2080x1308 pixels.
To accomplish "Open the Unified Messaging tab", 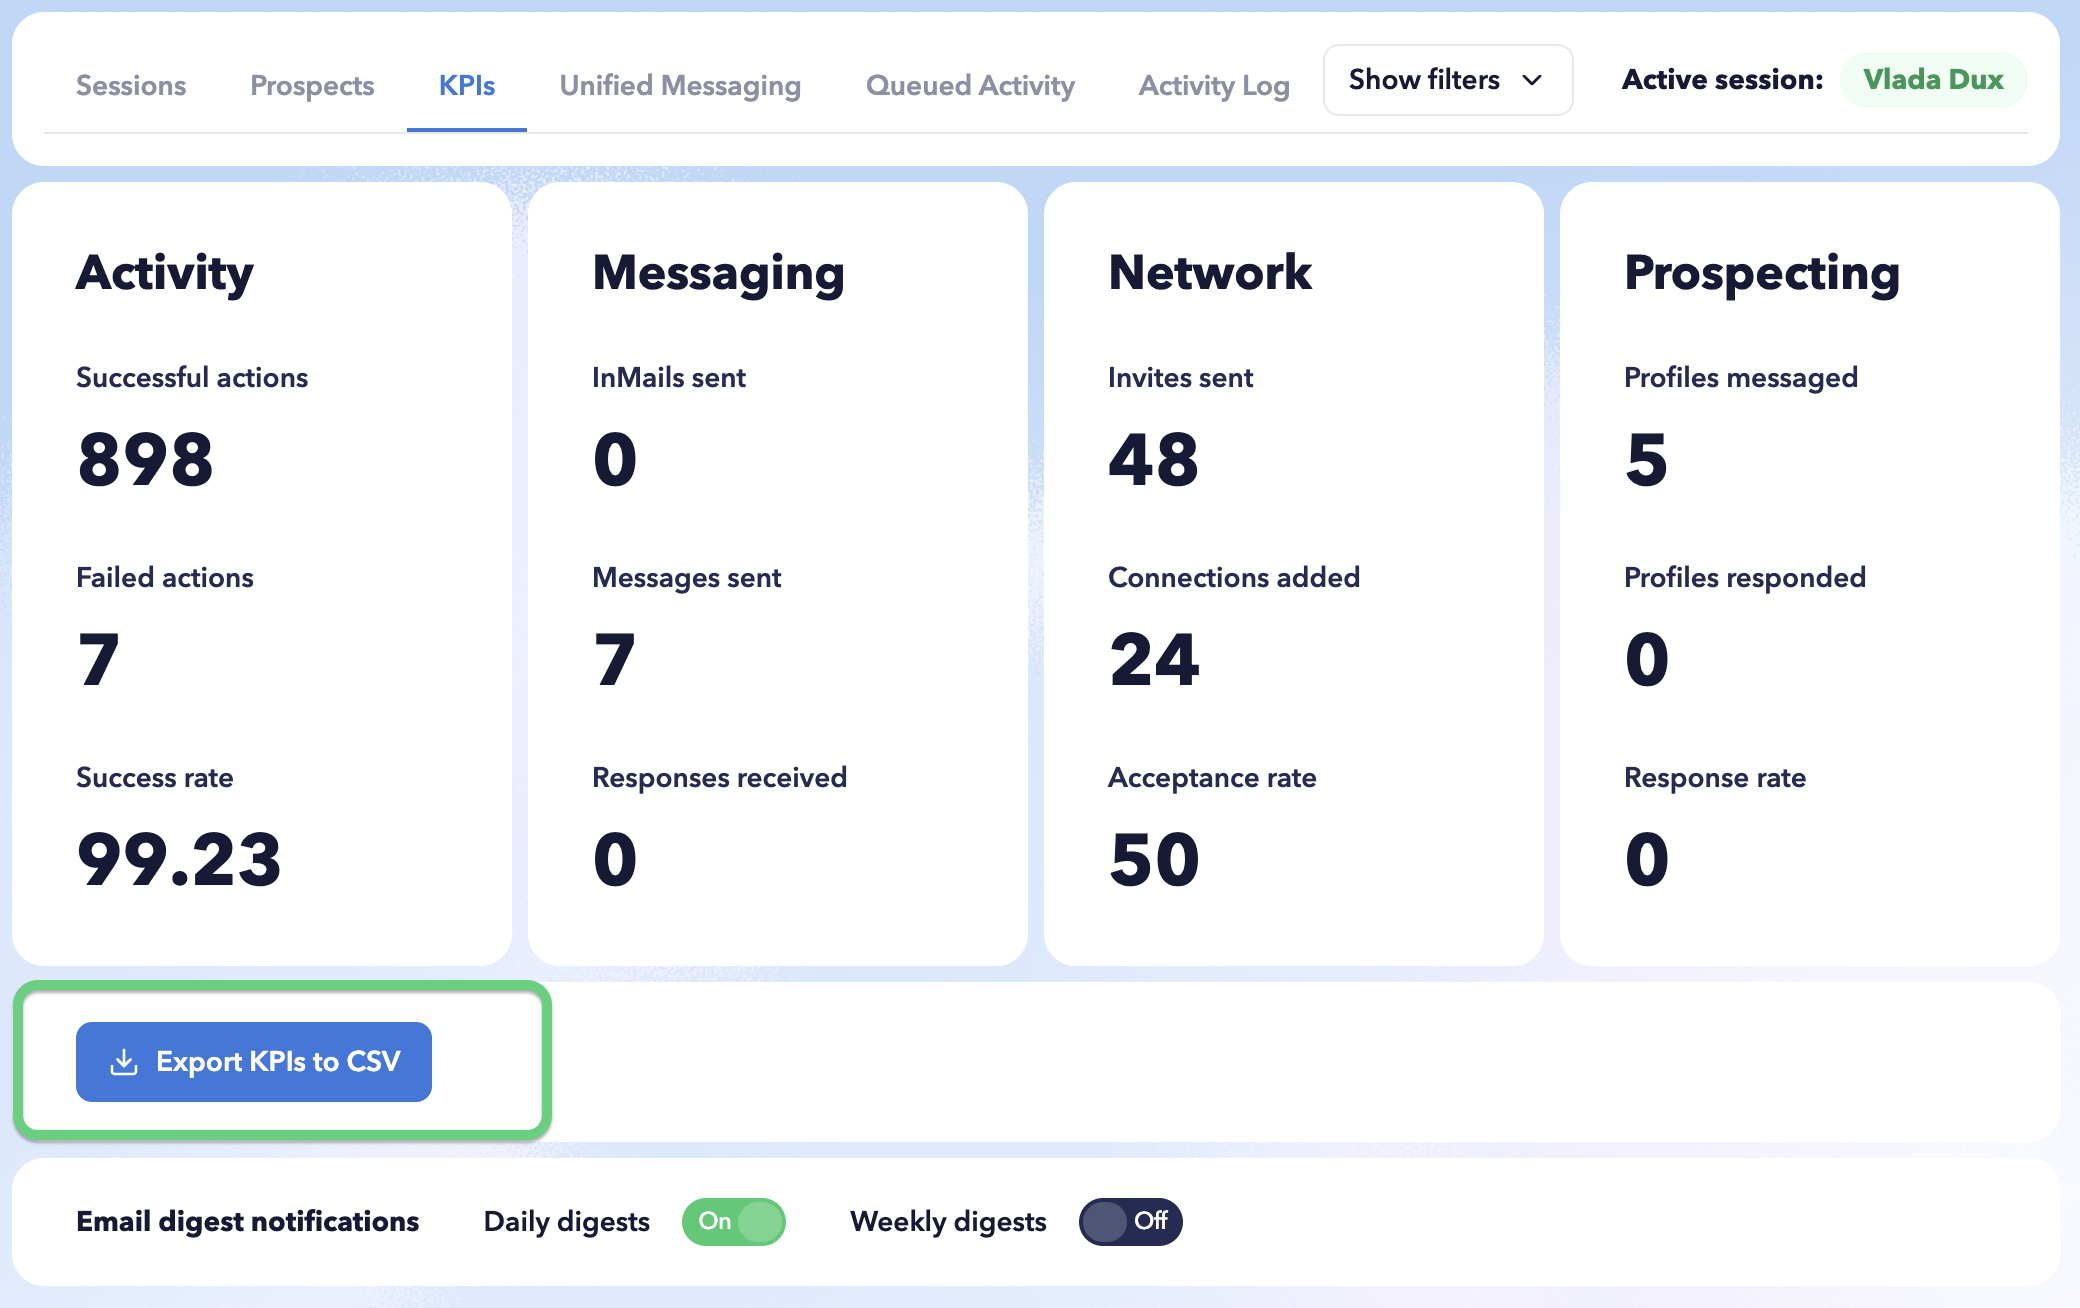I will pyautogui.click(x=680, y=86).
